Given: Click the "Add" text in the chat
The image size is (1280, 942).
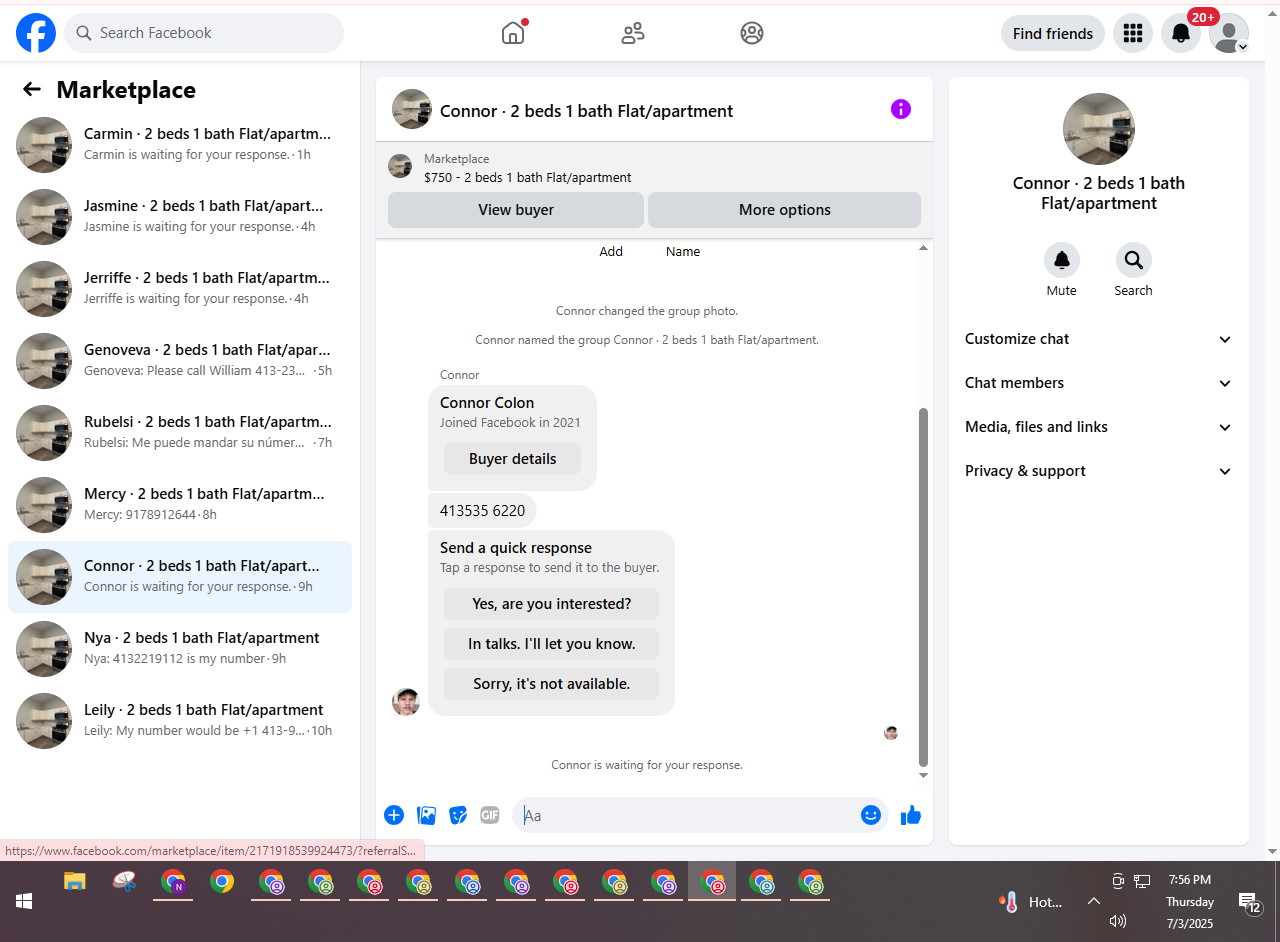Looking at the screenshot, I should [x=611, y=252].
